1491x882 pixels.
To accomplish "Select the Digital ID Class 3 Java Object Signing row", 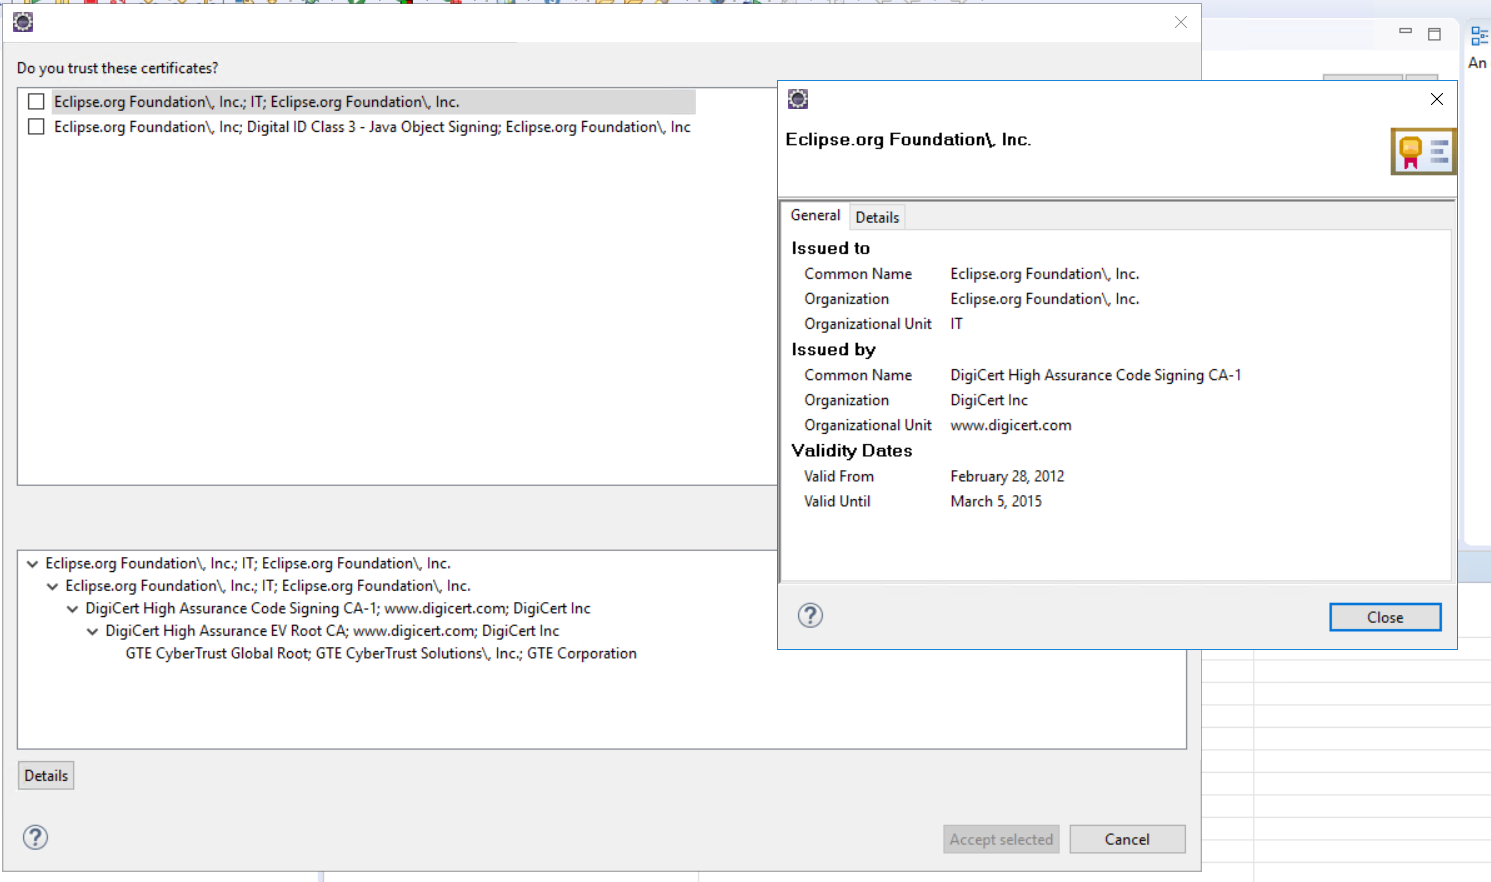I will point(372,127).
